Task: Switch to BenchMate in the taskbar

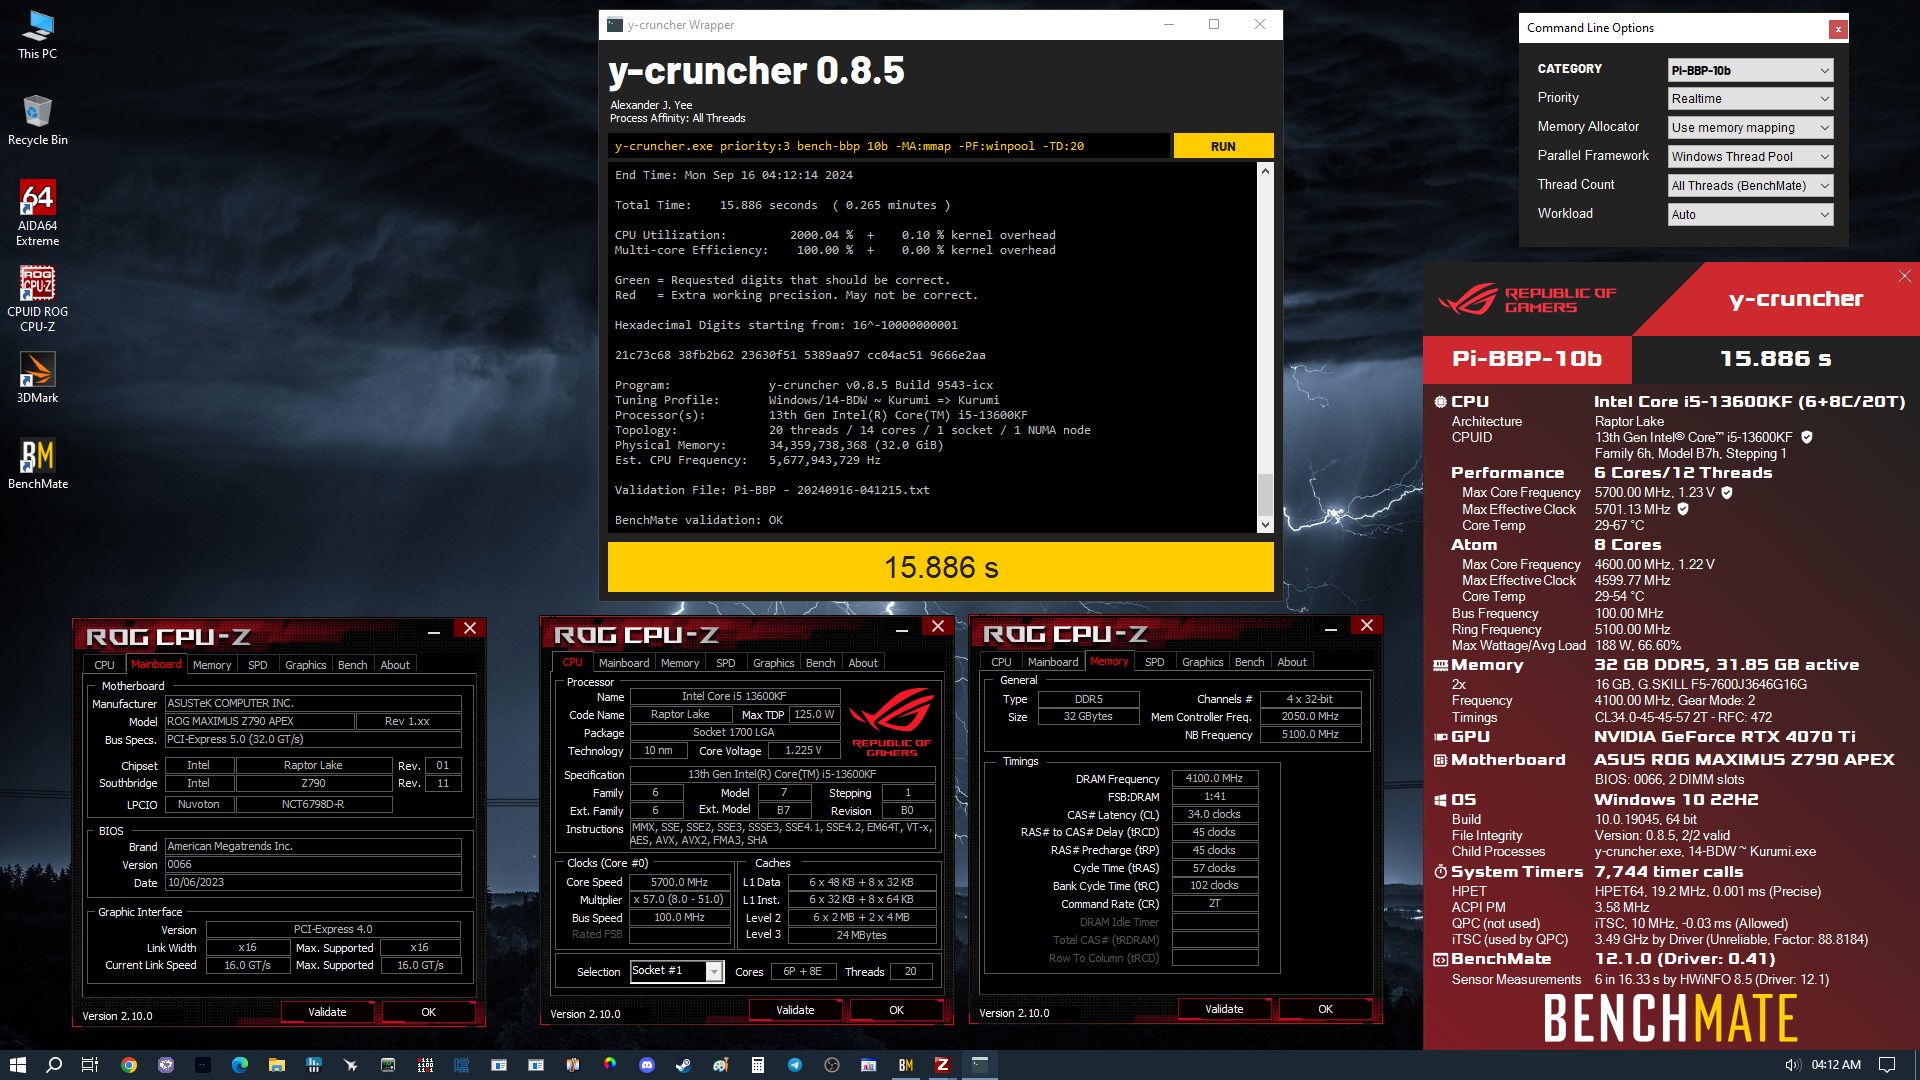Action: pos(906,1065)
